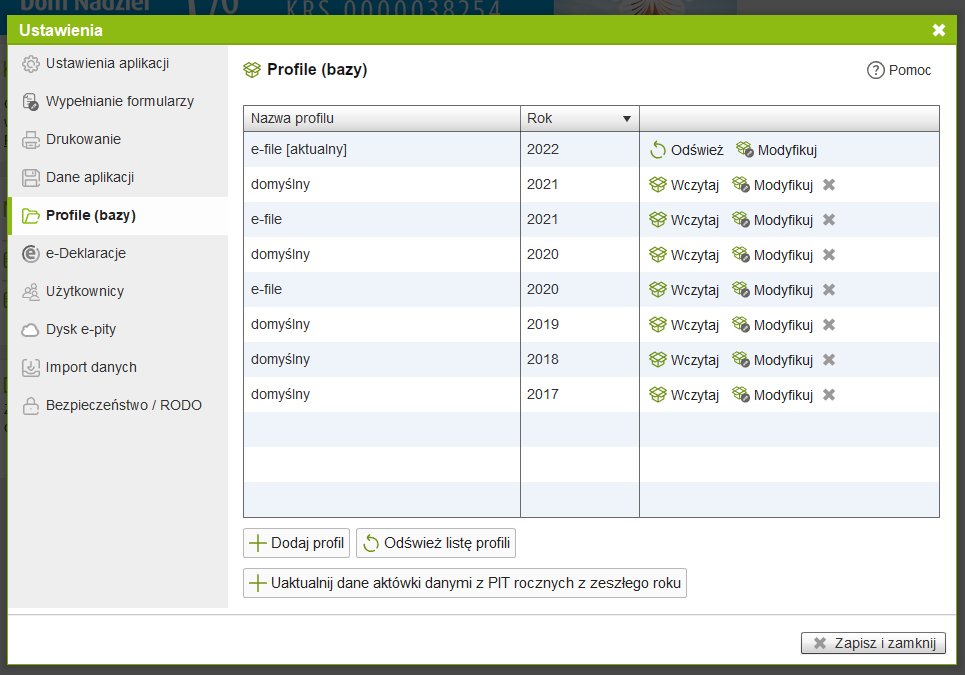Load the e-file 2020 profile
The width and height of the screenshot is (965, 675).
(685, 290)
